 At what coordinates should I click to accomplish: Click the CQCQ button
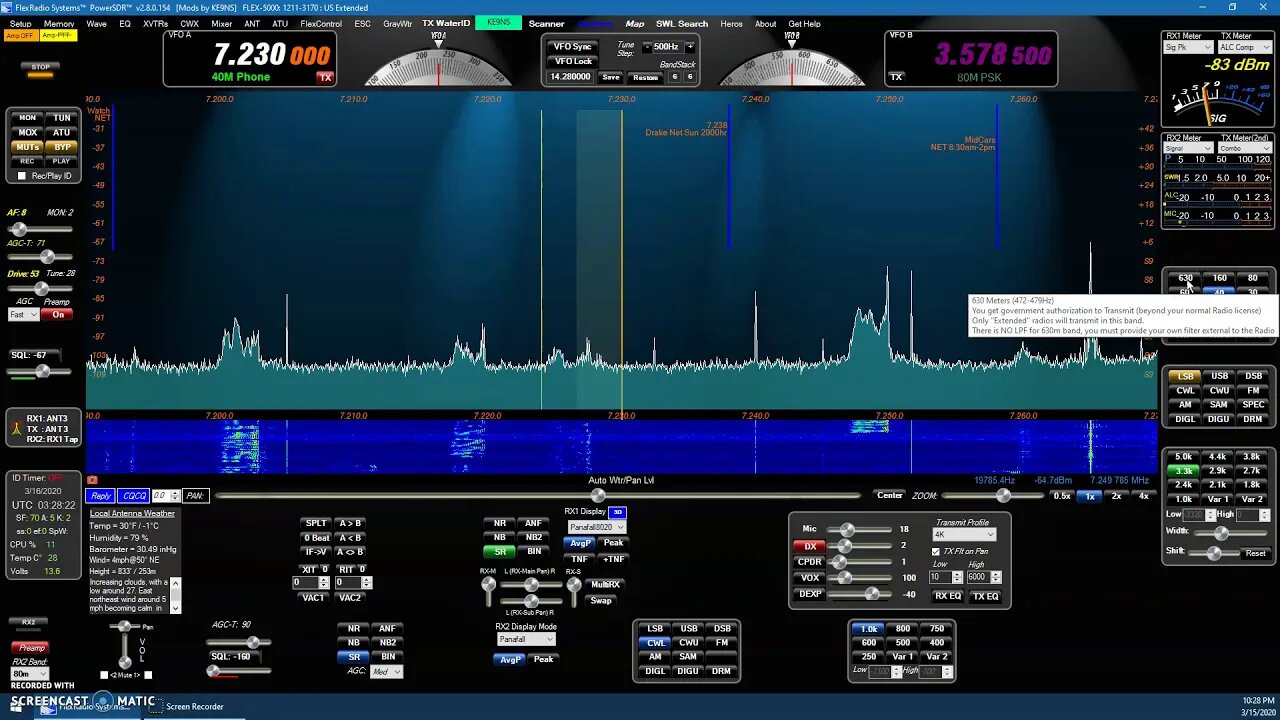click(133, 496)
